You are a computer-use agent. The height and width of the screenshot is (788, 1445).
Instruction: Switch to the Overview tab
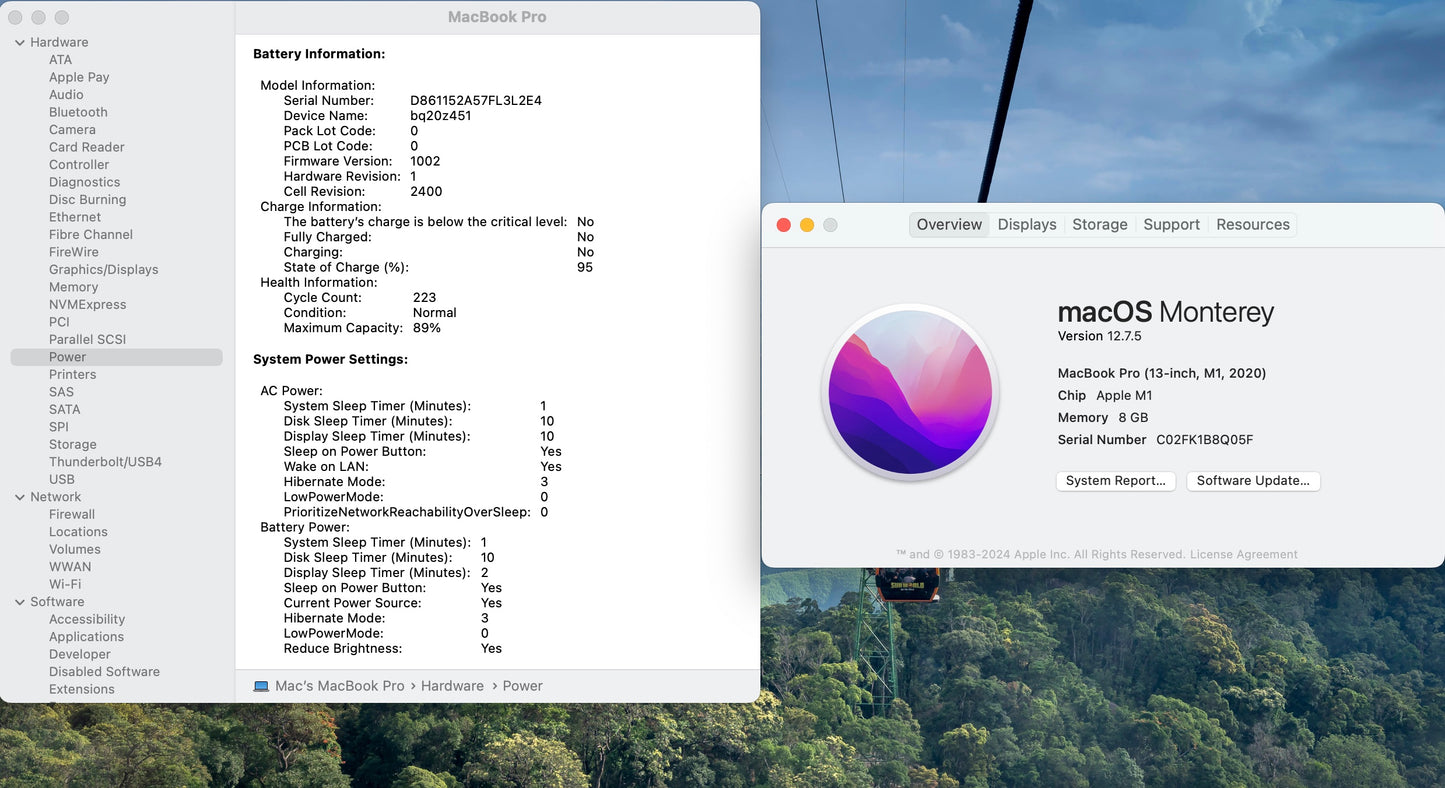[x=949, y=225]
